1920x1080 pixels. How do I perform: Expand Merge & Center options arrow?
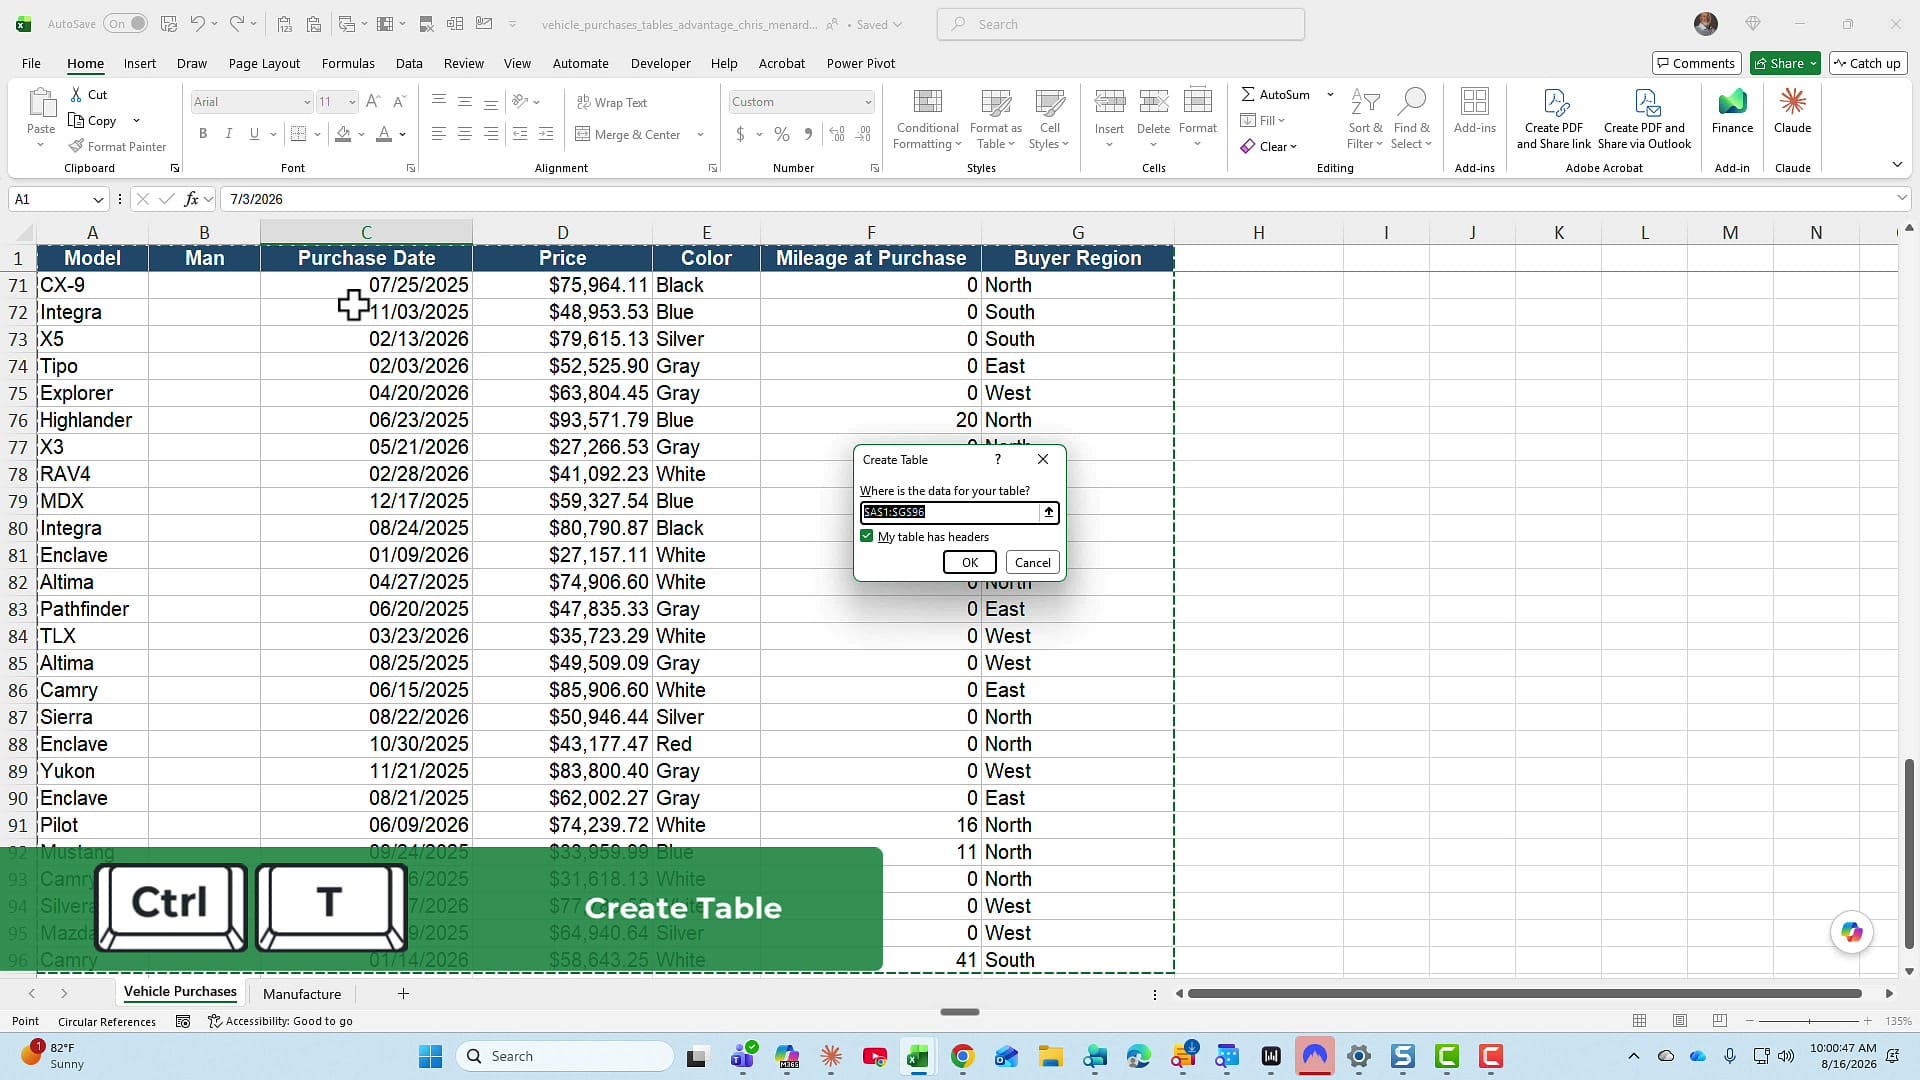point(700,134)
